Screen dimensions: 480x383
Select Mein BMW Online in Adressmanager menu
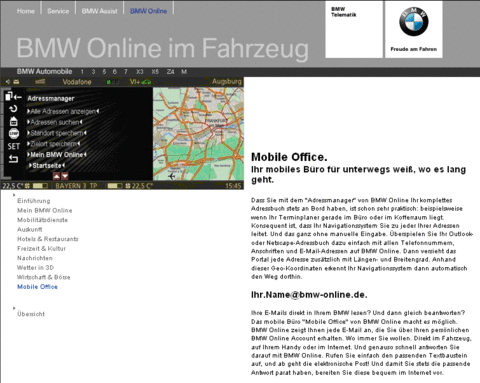57,155
